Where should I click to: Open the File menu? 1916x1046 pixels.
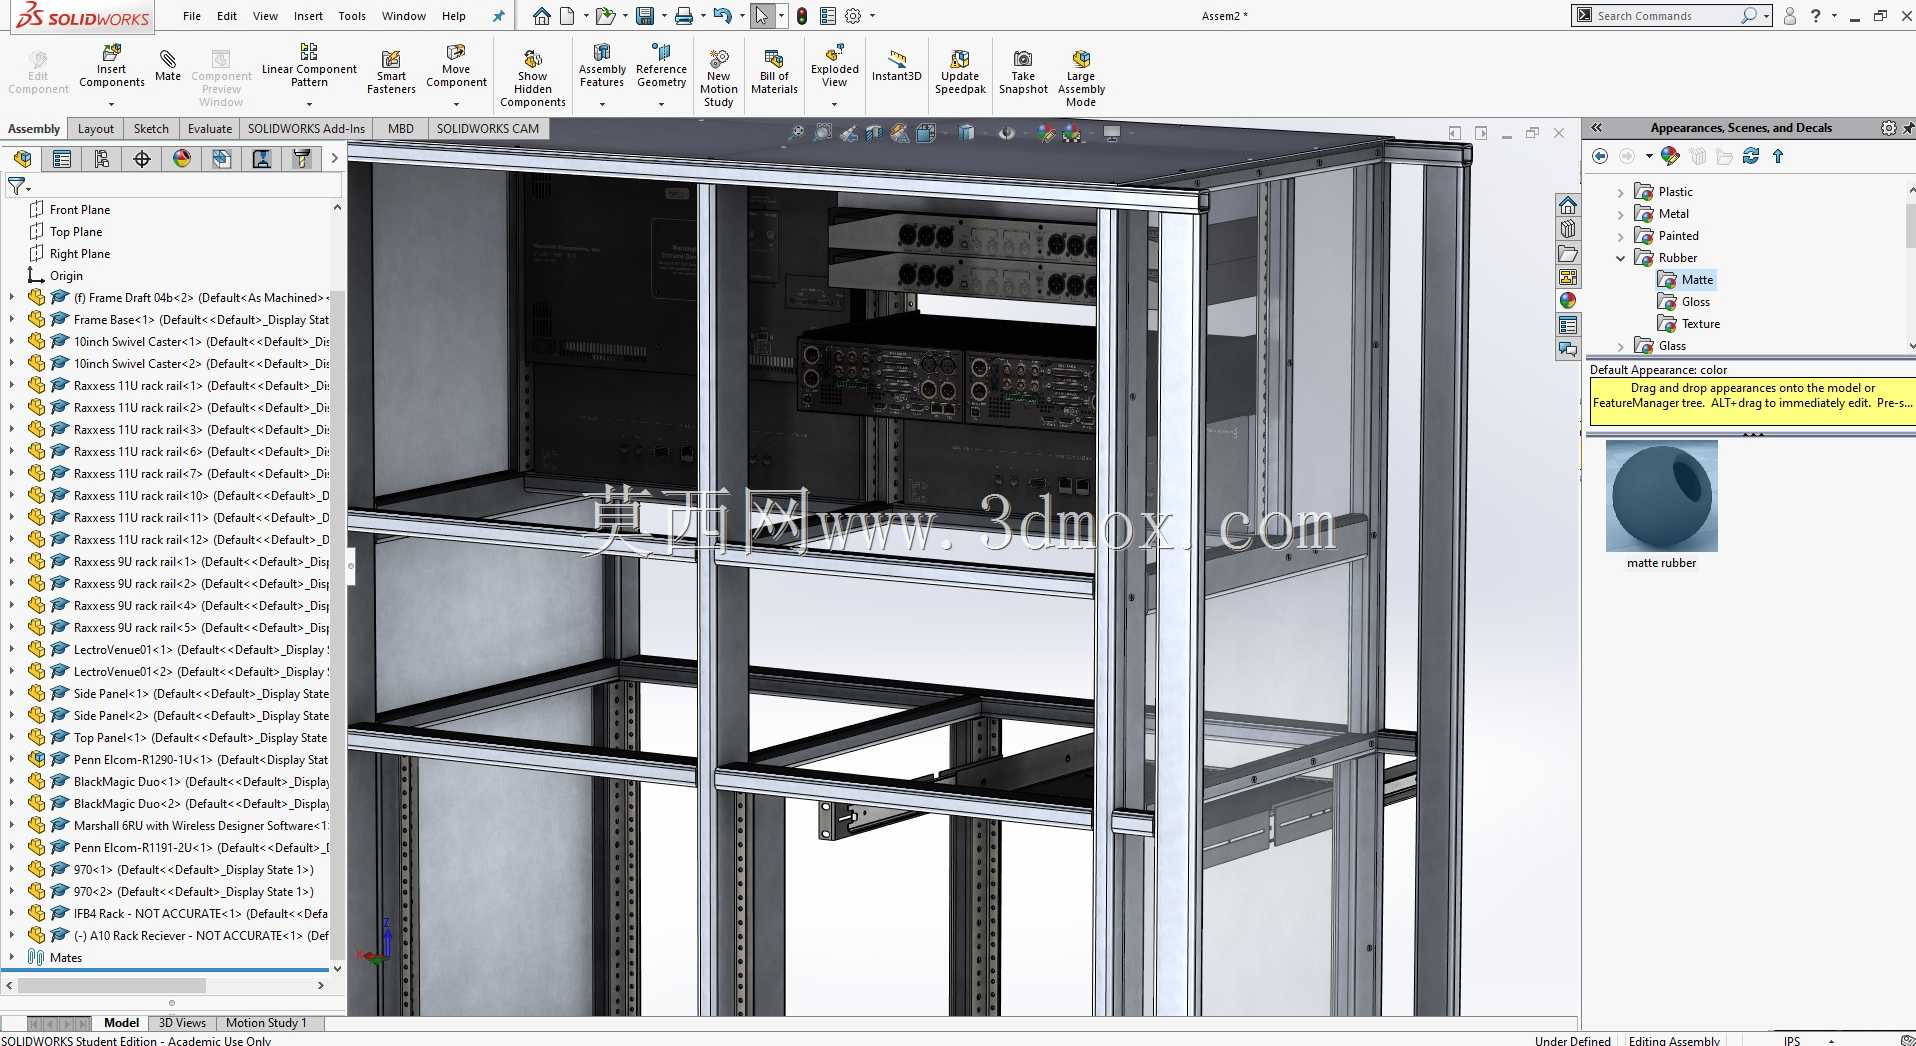192,16
